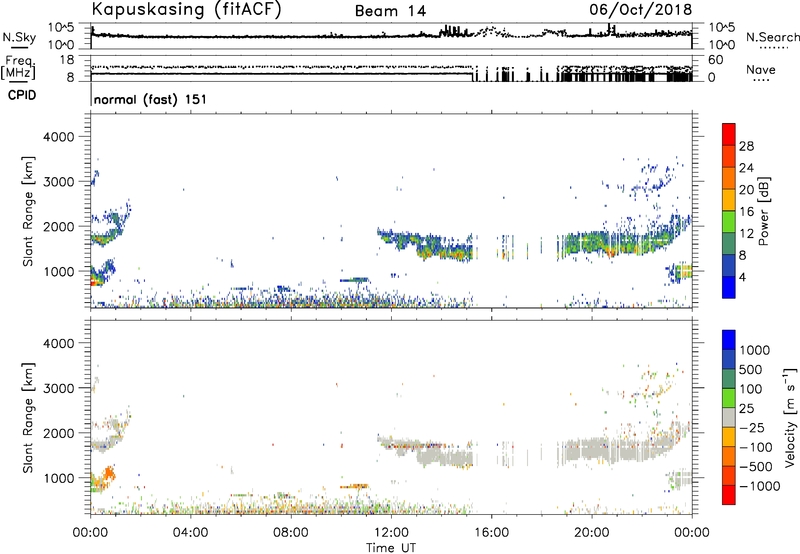
Task: Click the '18' frequency axis tick
Action: tap(67, 60)
